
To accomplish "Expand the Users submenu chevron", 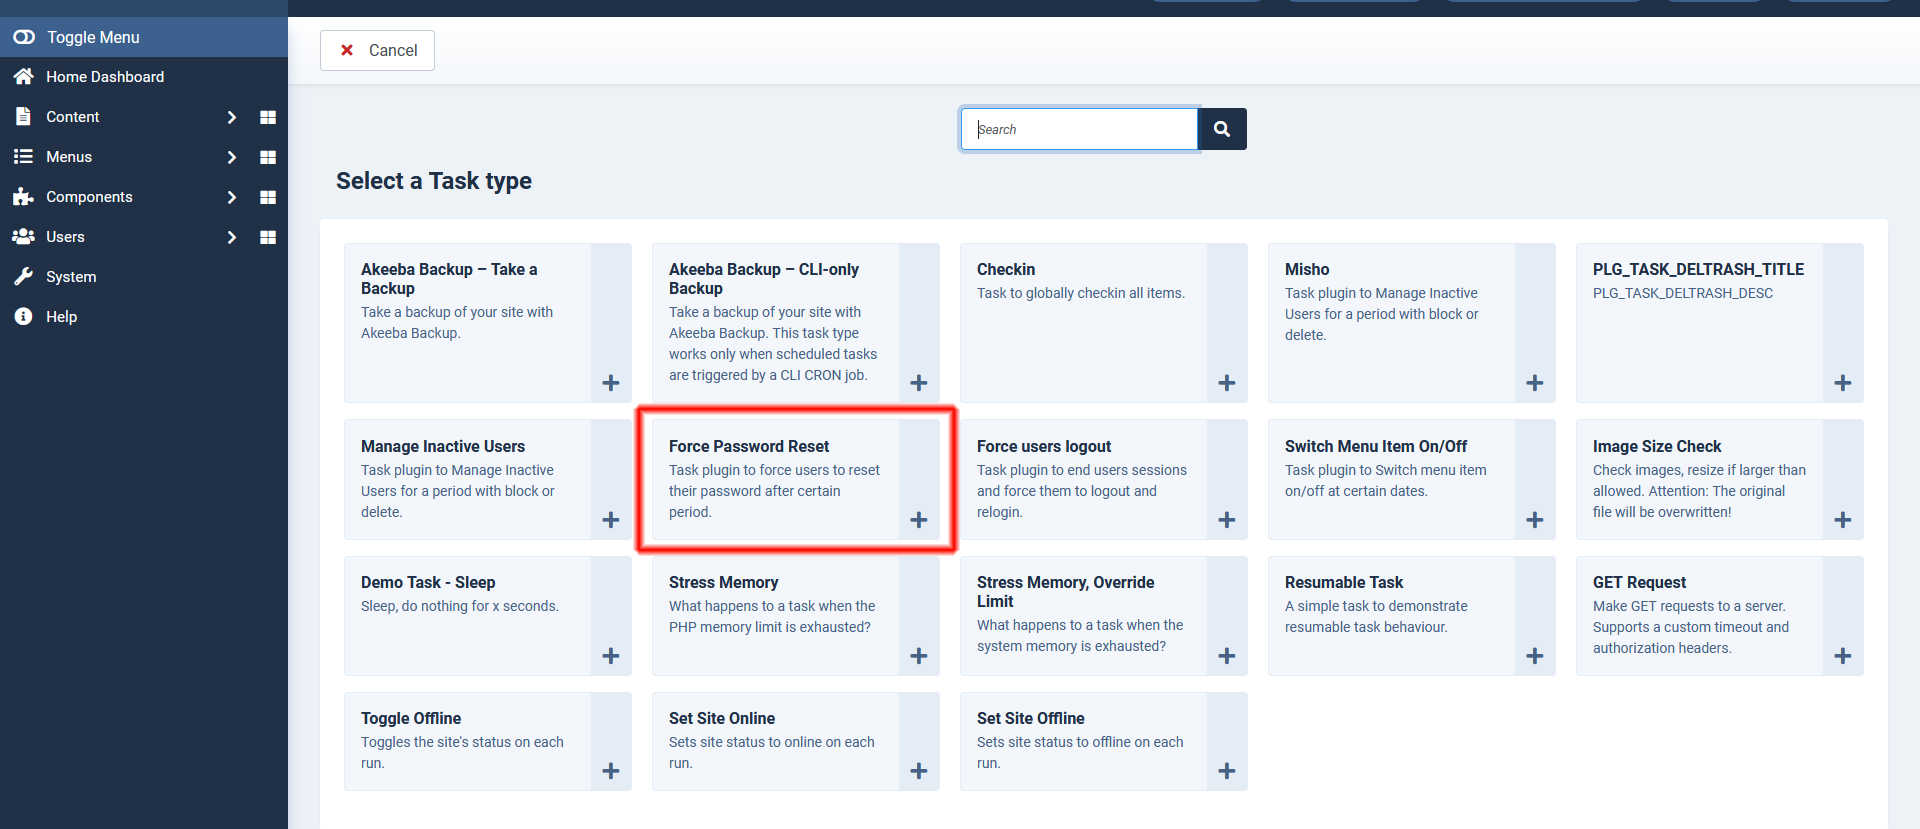I will [x=231, y=237].
